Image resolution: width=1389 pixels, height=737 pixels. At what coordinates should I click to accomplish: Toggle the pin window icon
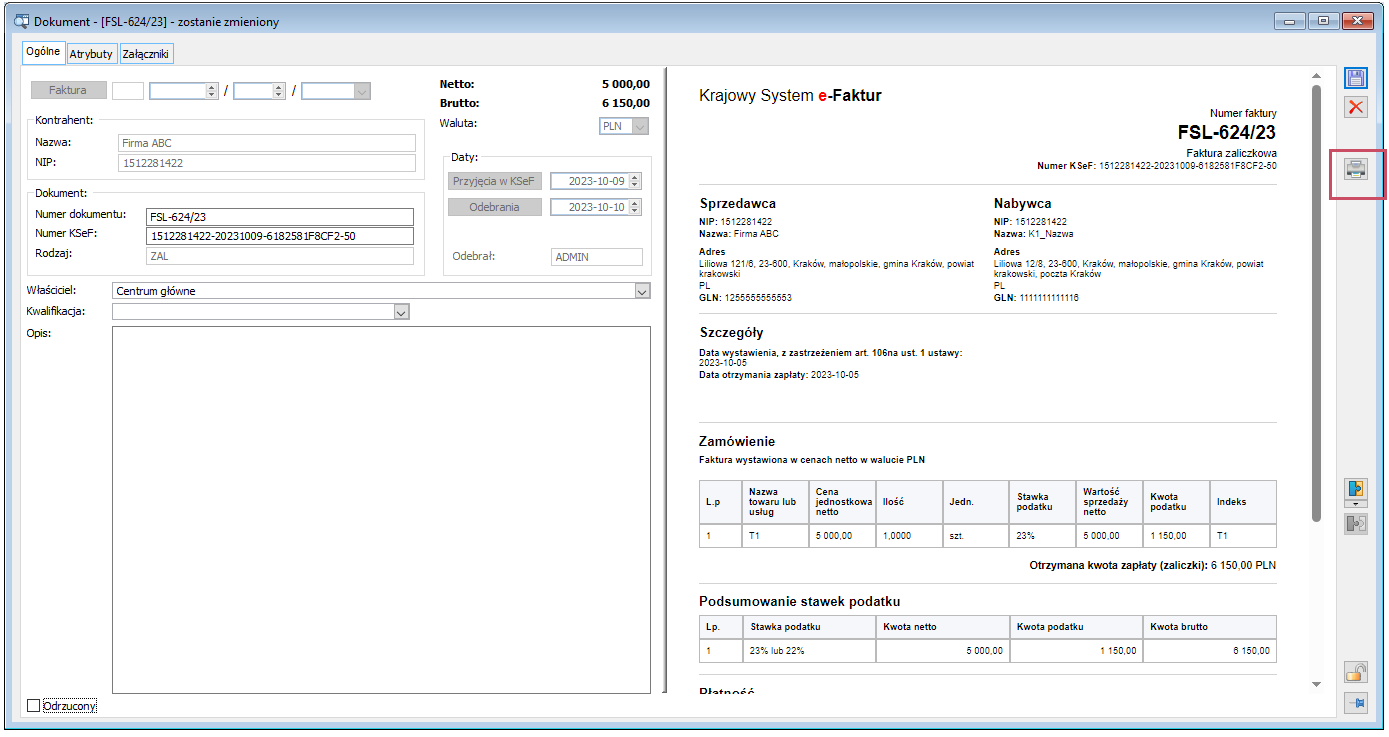click(x=1356, y=703)
